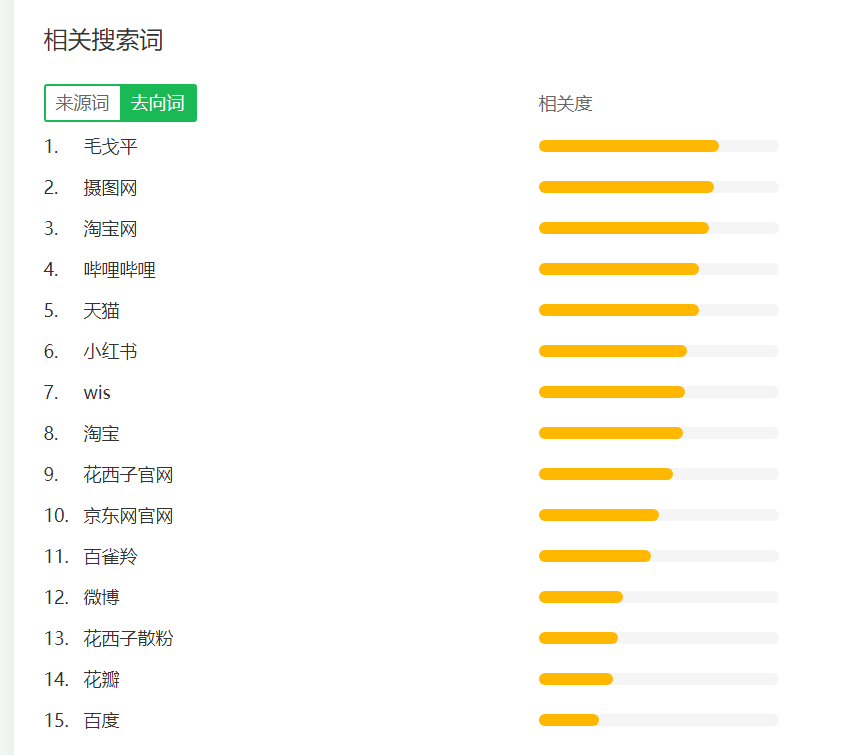The height and width of the screenshot is (755, 842).
Task: Click the 花瓣 keyword
Action: tap(101, 680)
